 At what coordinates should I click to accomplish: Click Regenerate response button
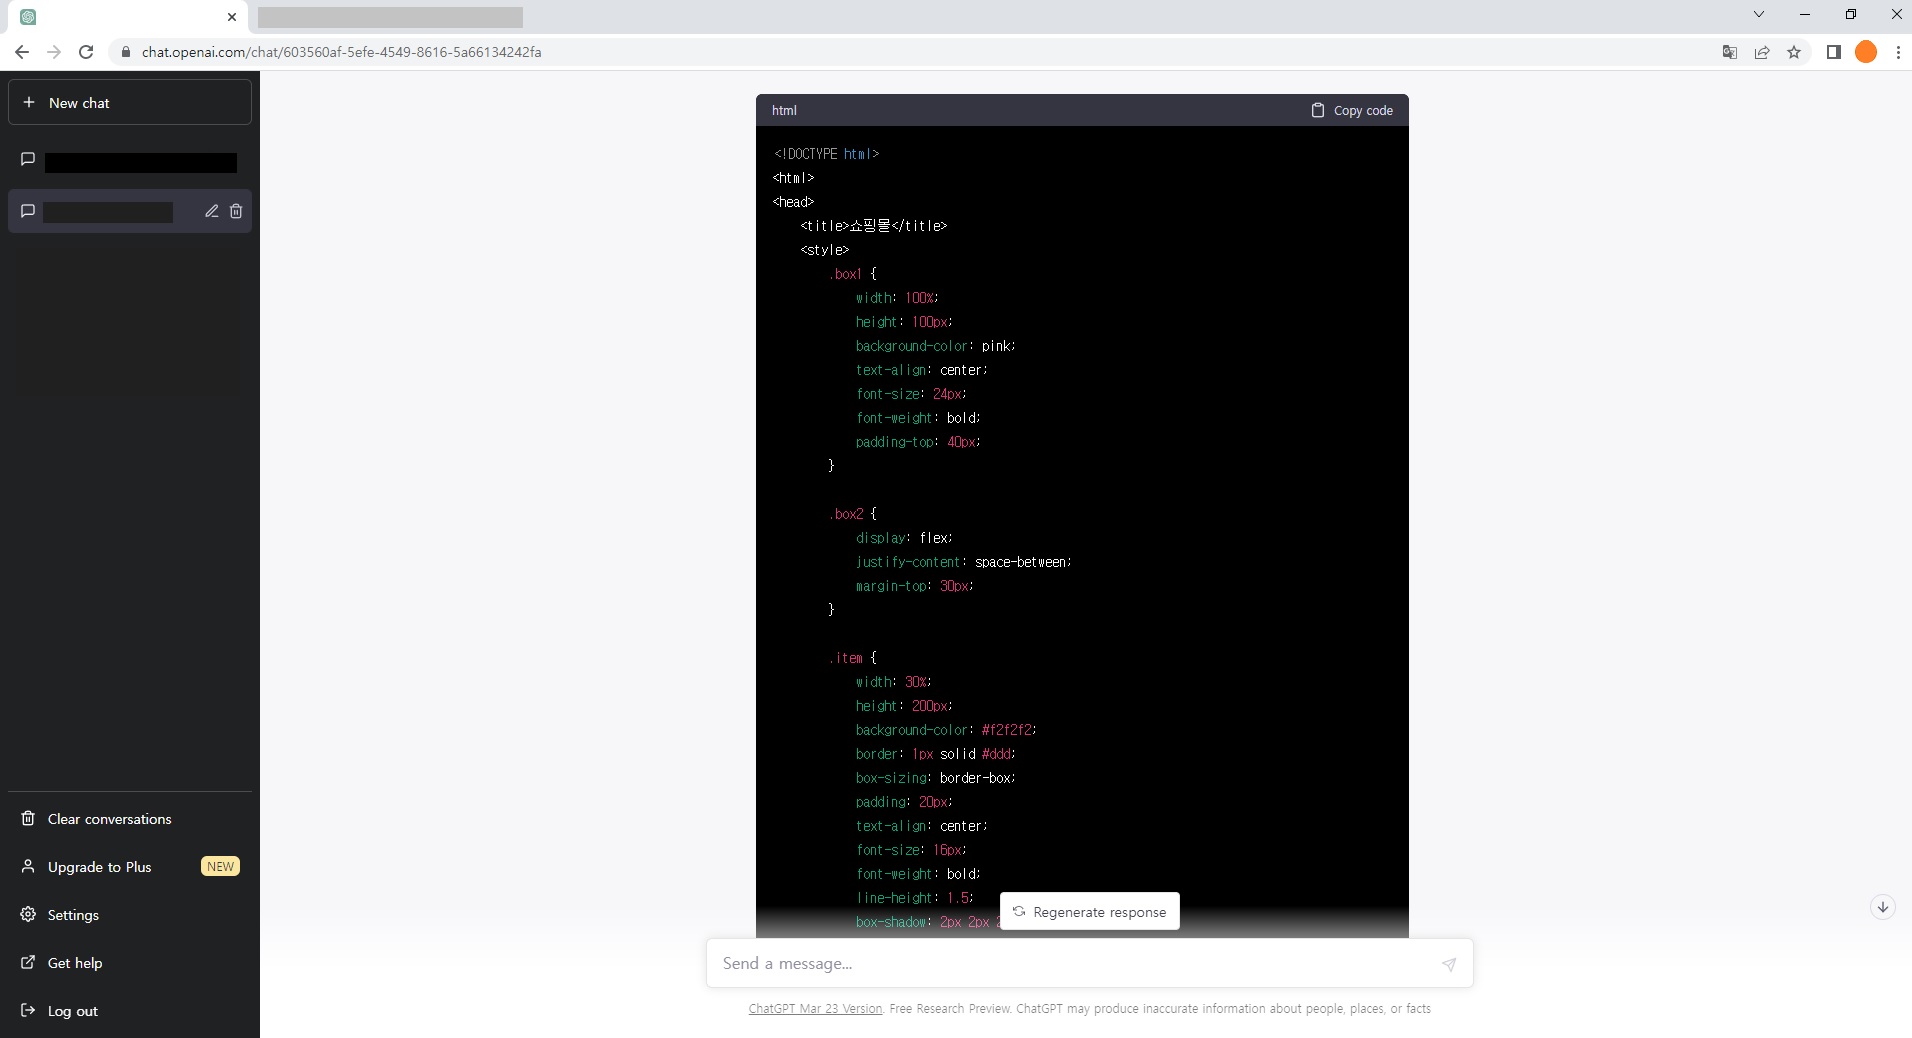pyautogui.click(x=1090, y=912)
